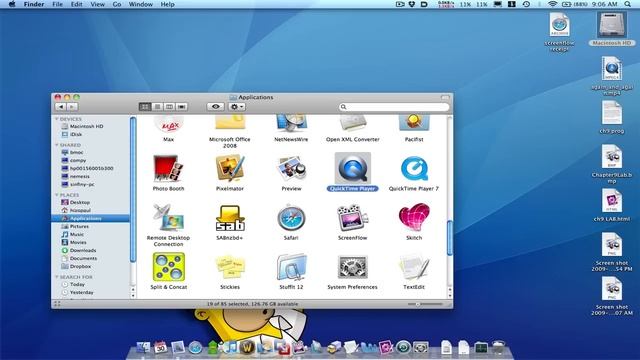
Task: Open the Go menu
Action: point(117,4)
